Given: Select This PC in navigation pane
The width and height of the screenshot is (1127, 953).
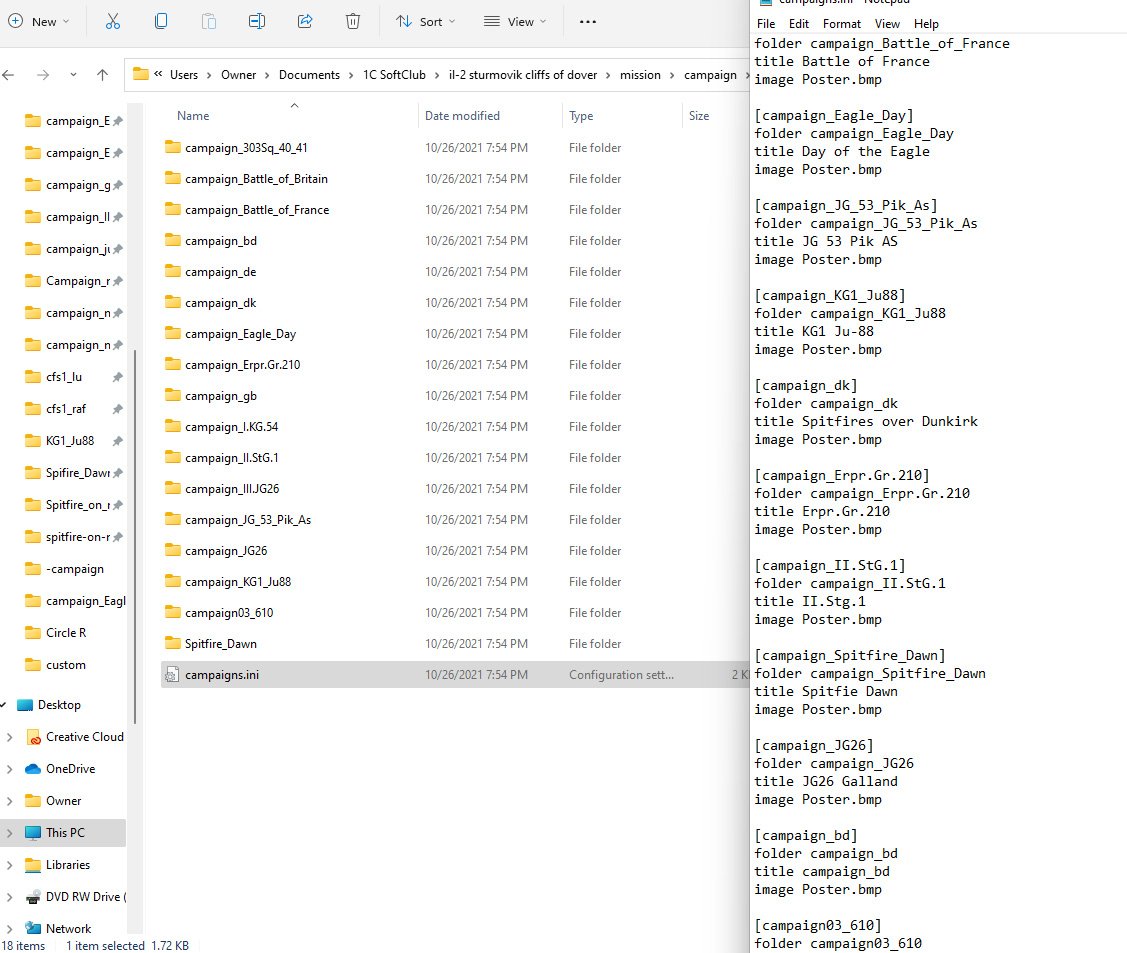Looking at the screenshot, I should pos(65,833).
